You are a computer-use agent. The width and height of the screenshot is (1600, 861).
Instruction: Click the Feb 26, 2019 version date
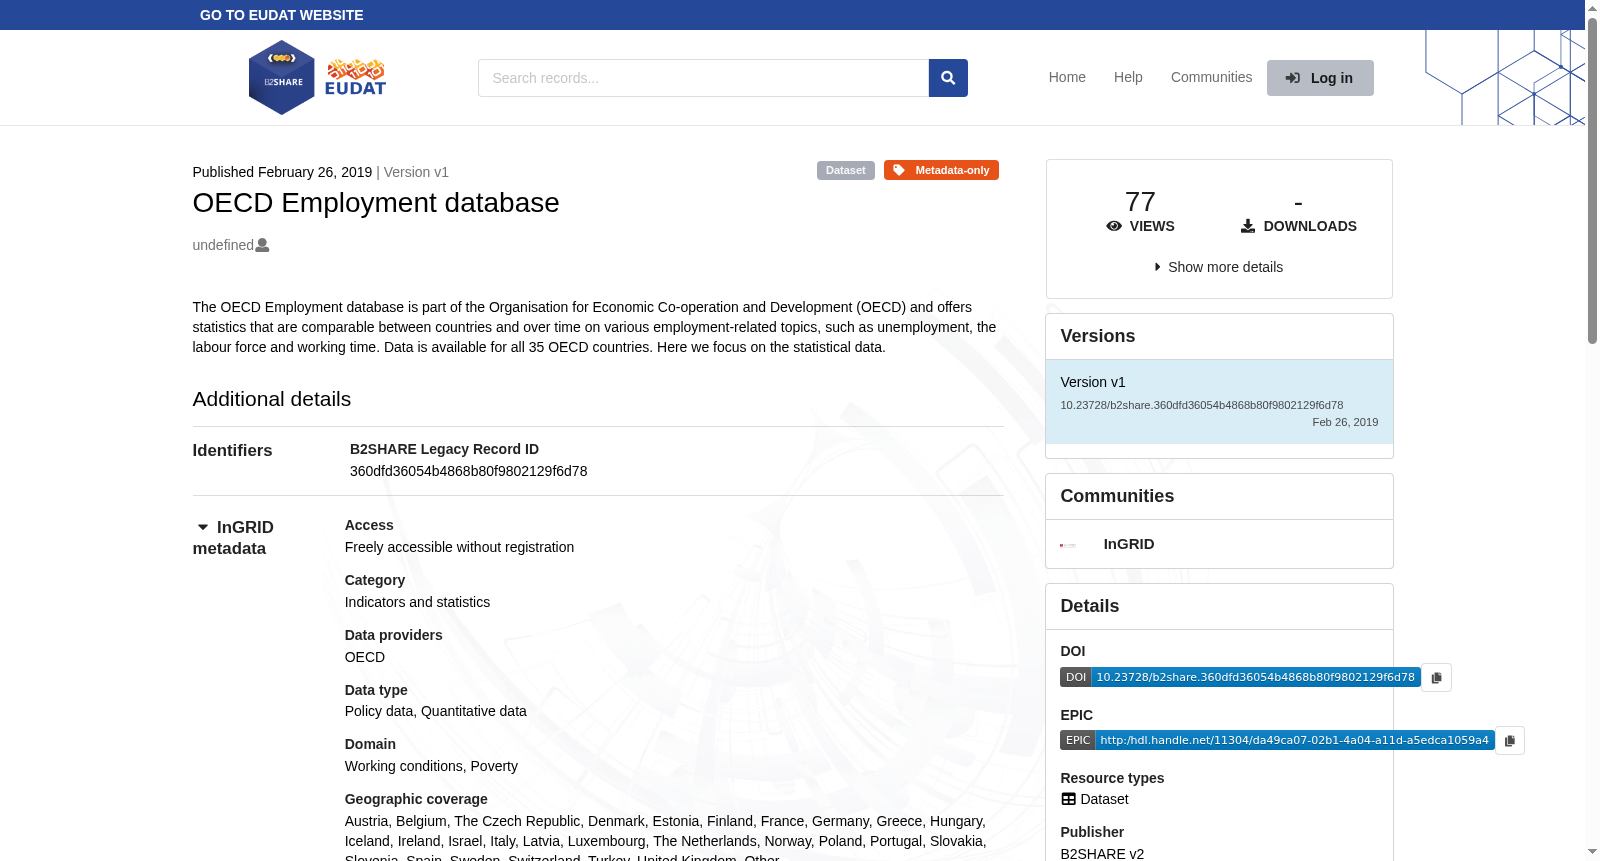click(x=1345, y=422)
